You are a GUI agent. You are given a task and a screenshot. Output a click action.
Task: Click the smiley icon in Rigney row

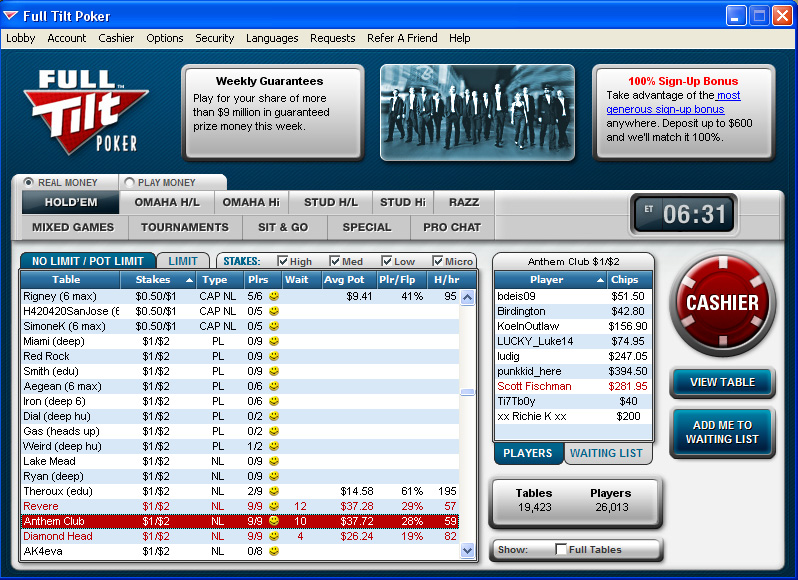pos(274,296)
